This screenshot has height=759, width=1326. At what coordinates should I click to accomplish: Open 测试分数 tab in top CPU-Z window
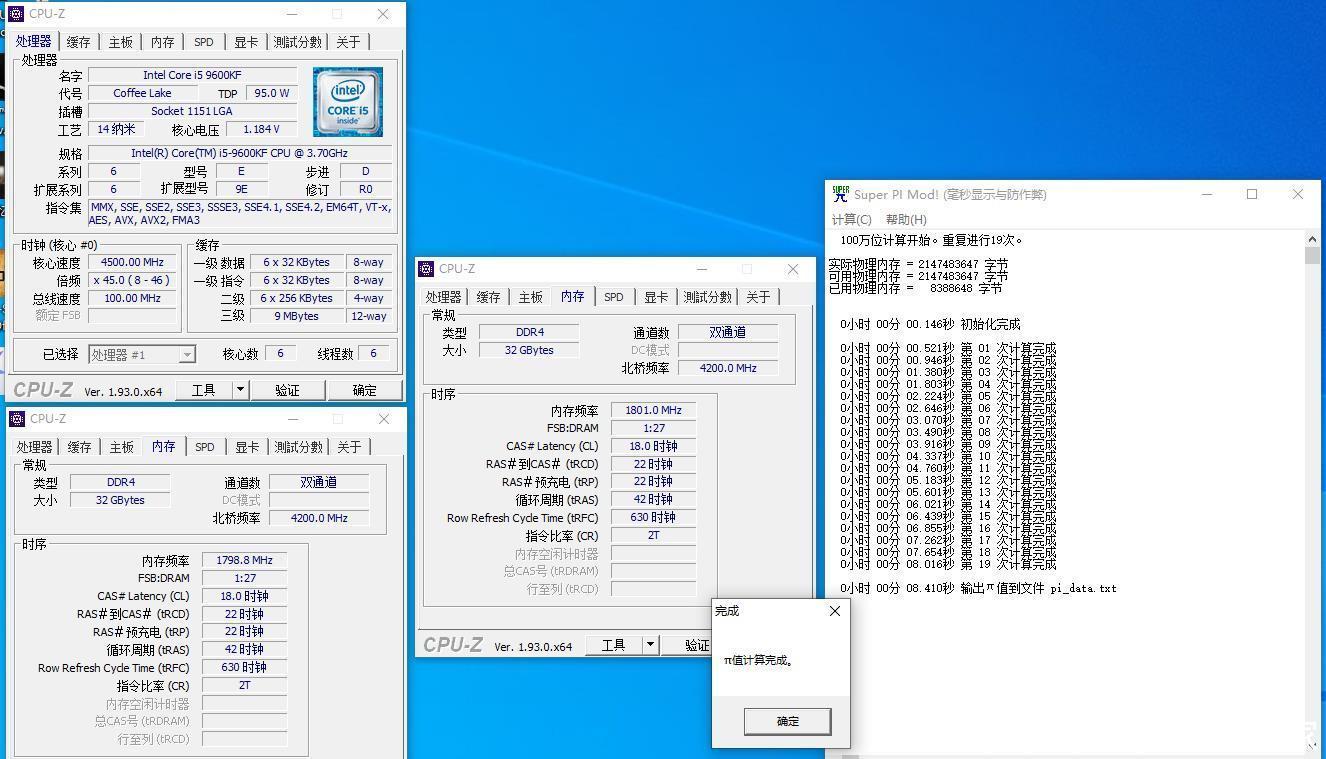[x=298, y=42]
